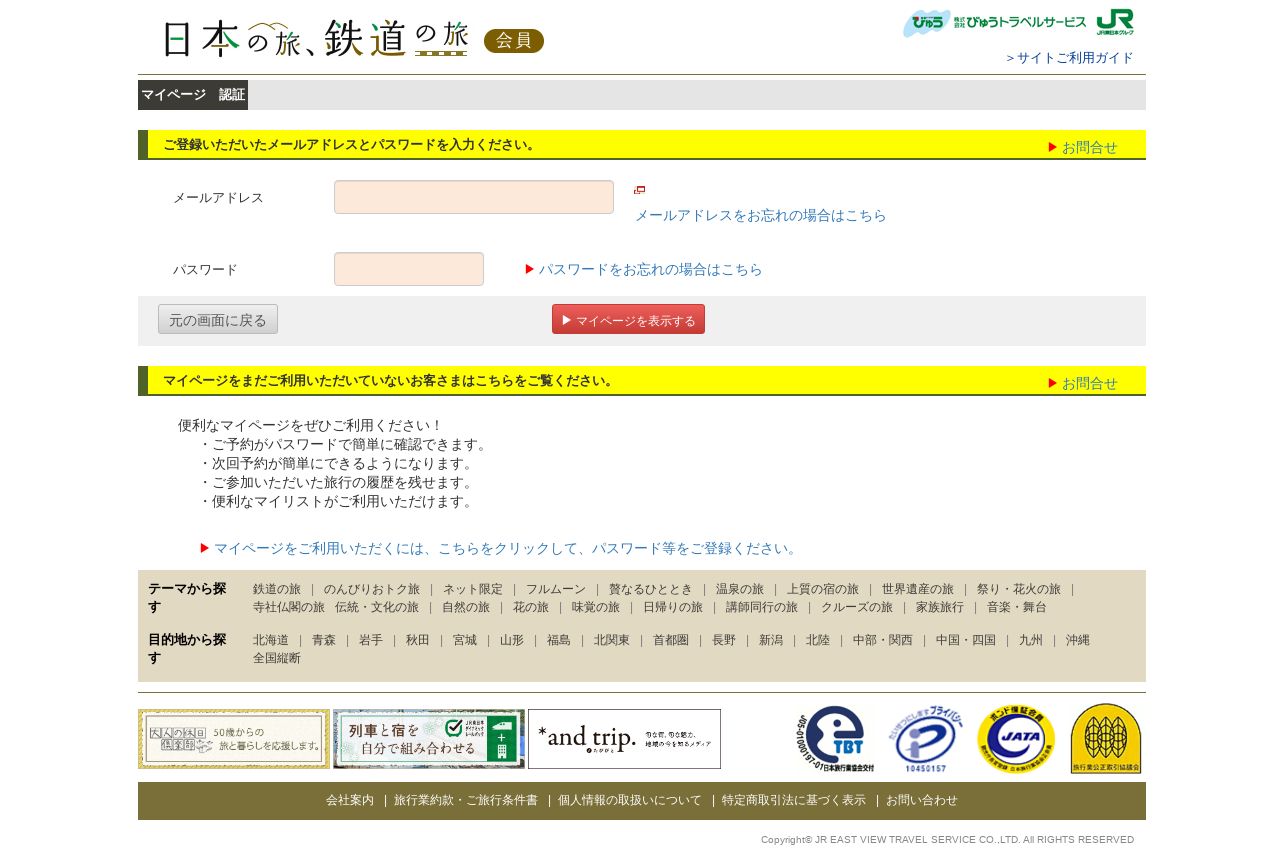
Task: Click the external-link icon beside email field
Action: pos(640,190)
